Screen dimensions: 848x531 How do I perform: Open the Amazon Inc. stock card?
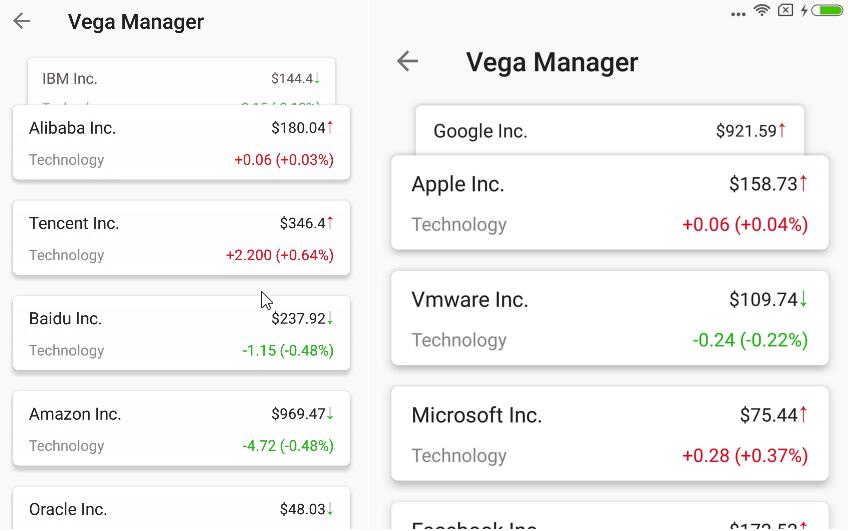tap(181, 428)
